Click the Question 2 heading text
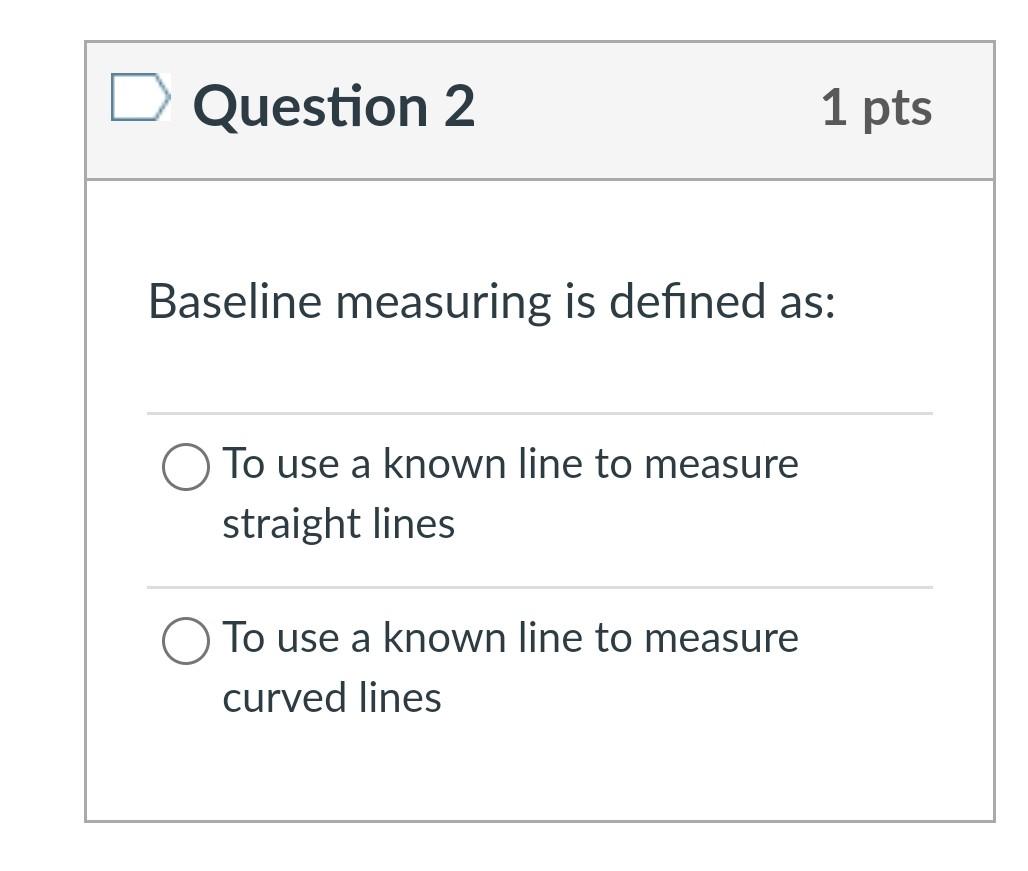This screenshot has height=871, width=1028. 331,105
